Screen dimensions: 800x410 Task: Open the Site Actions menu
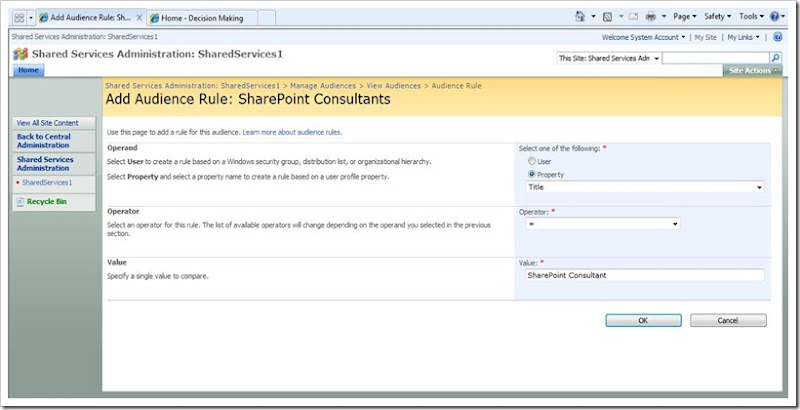(x=753, y=71)
